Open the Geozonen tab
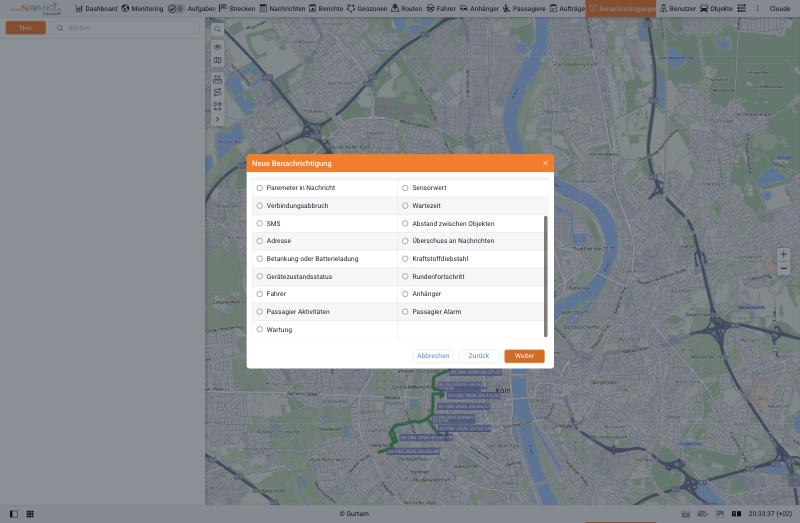Image resolution: width=800 pixels, height=523 pixels. coord(367,9)
